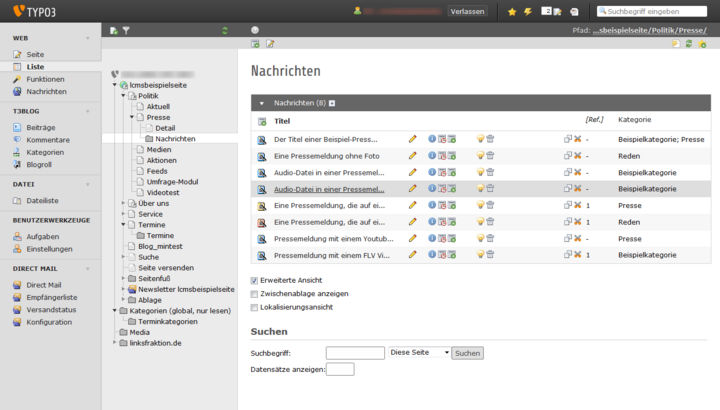This screenshot has height=410, width=720.
Task: Reload list with green arrows icon top right
Action: (689, 44)
